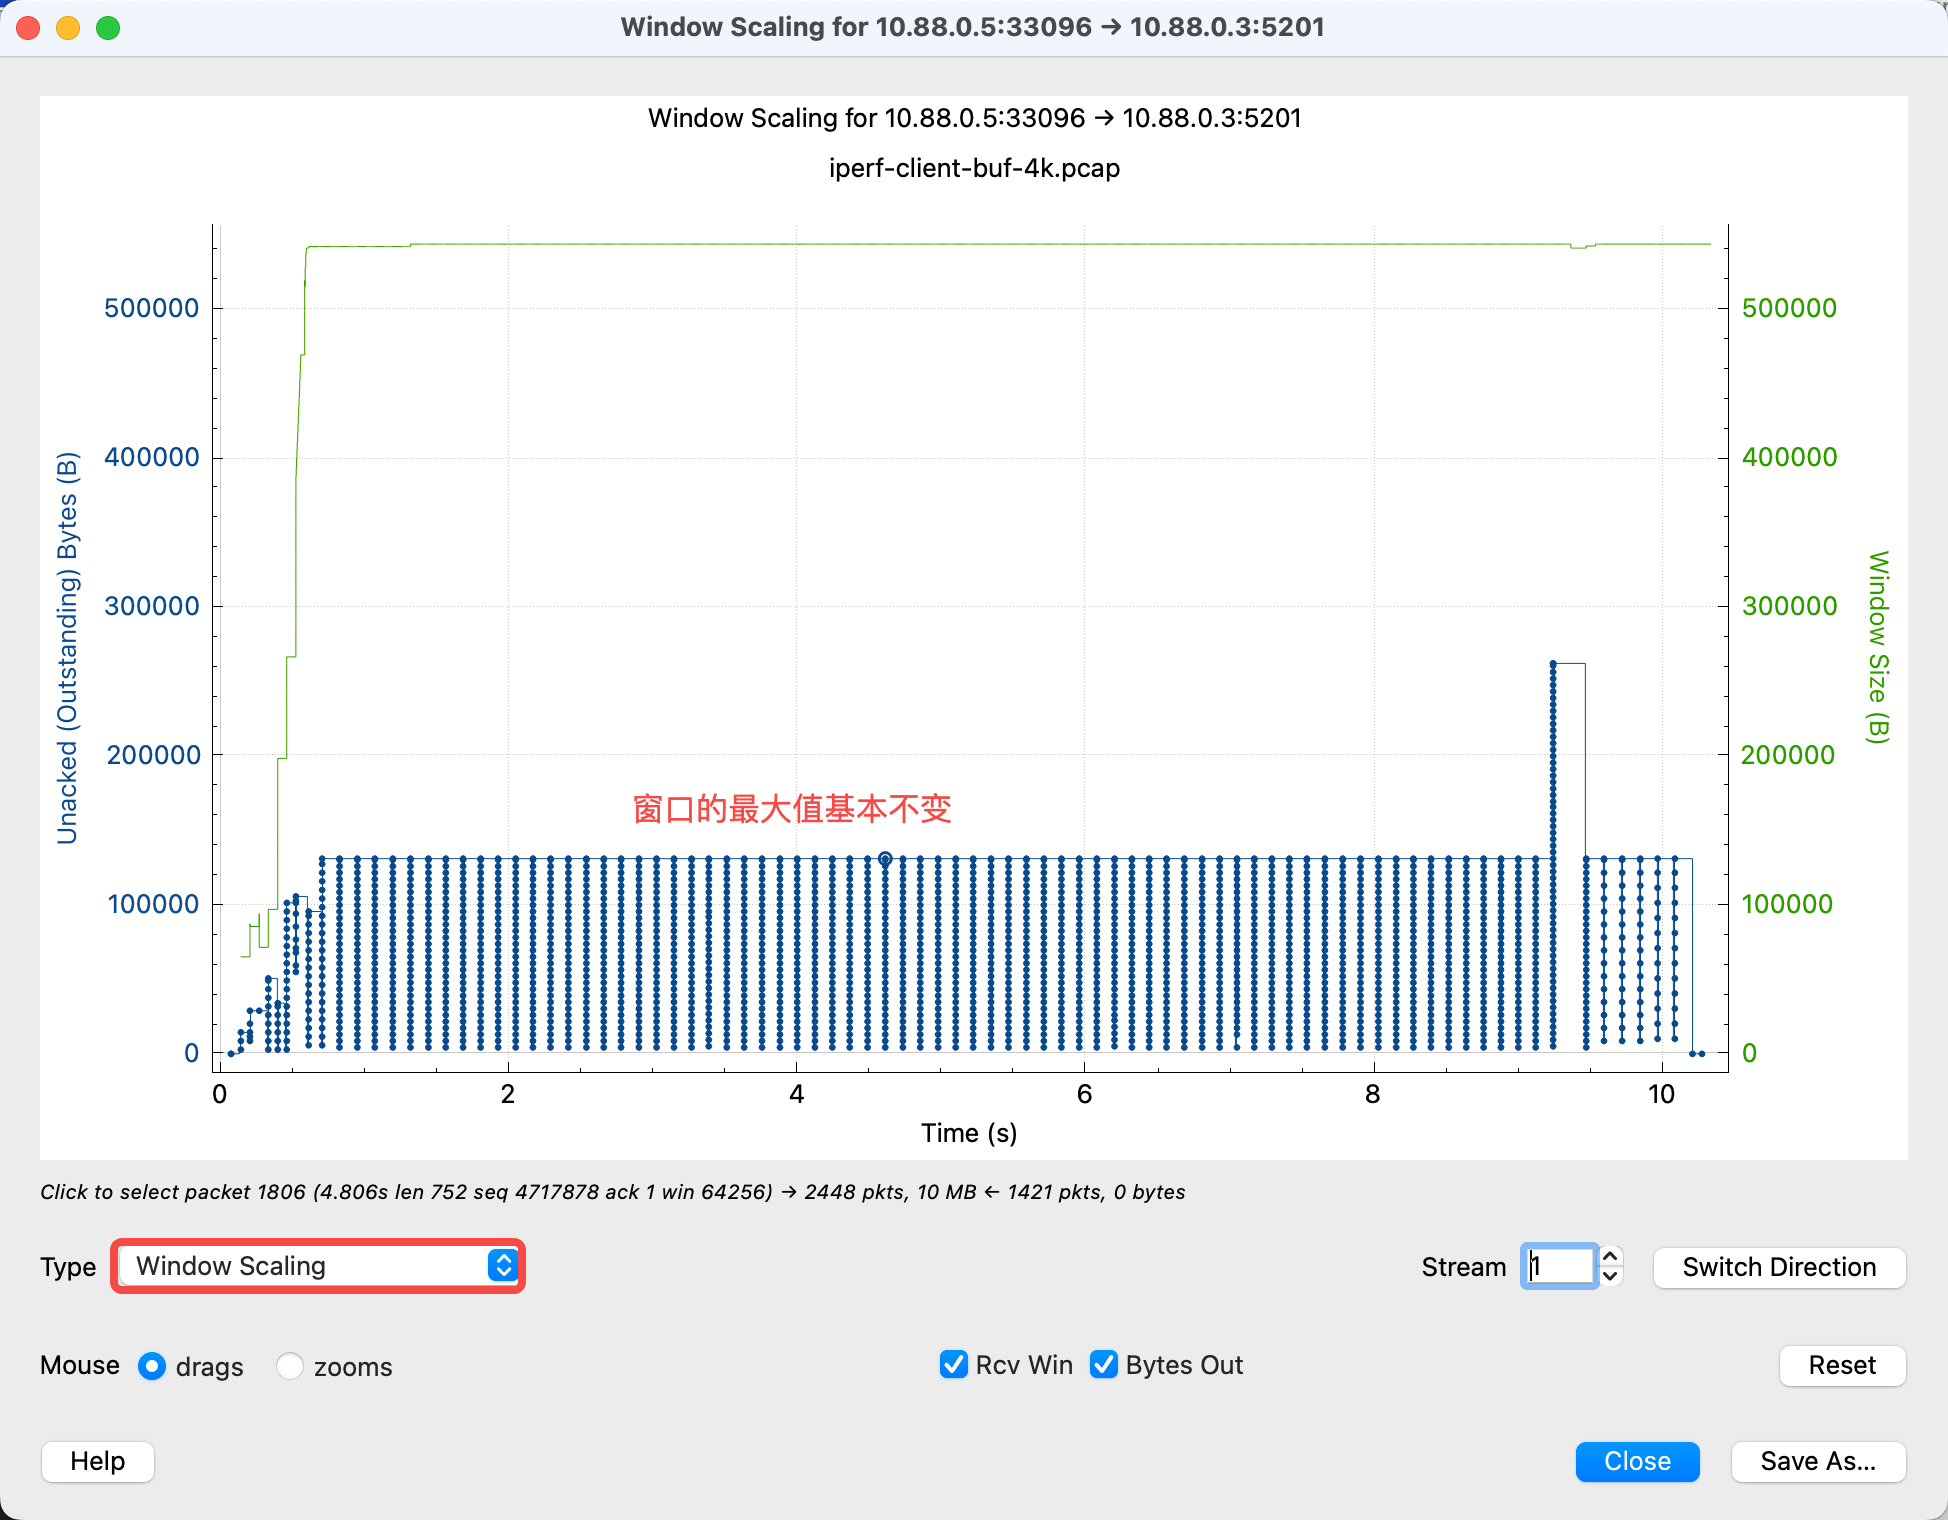Image resolution: width=1948 pixels, height=1520 pixels.
Task: Select the drags mouse radio button
Action: click(x=152, y=1366)
